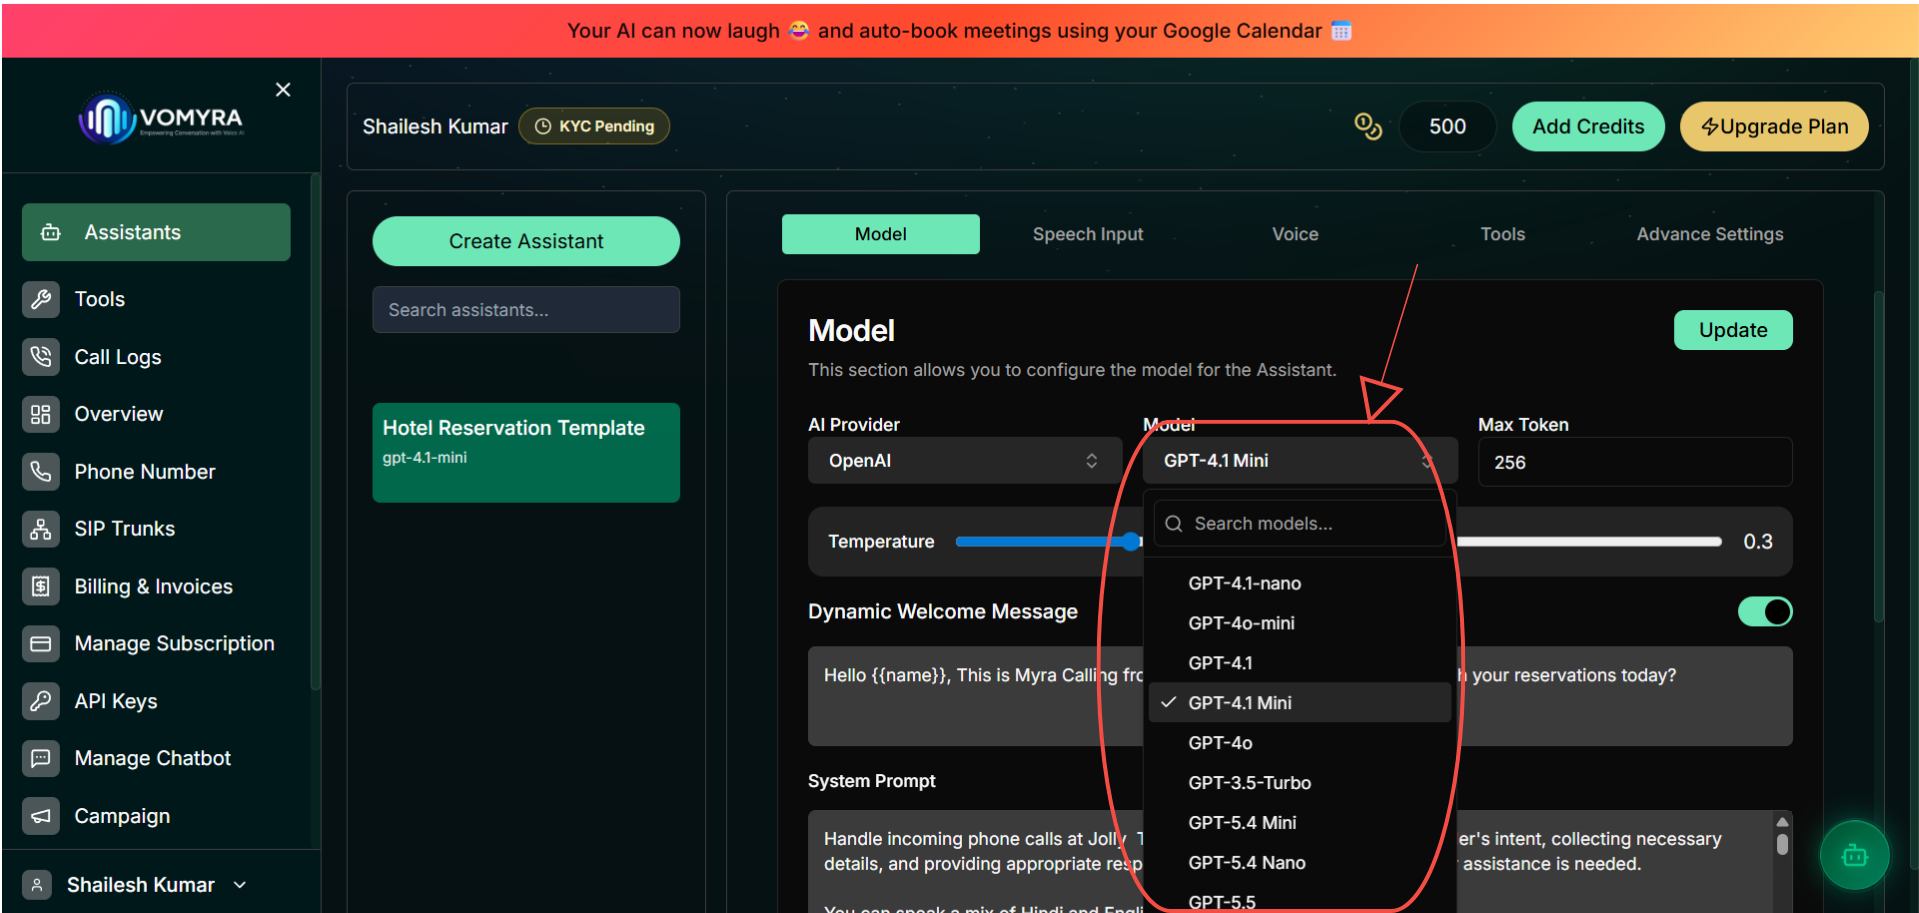Click the Billing & Invoices receipt icon
Image resolution: width=1919 pixels, height=913 pixels.
pos(41,586)
